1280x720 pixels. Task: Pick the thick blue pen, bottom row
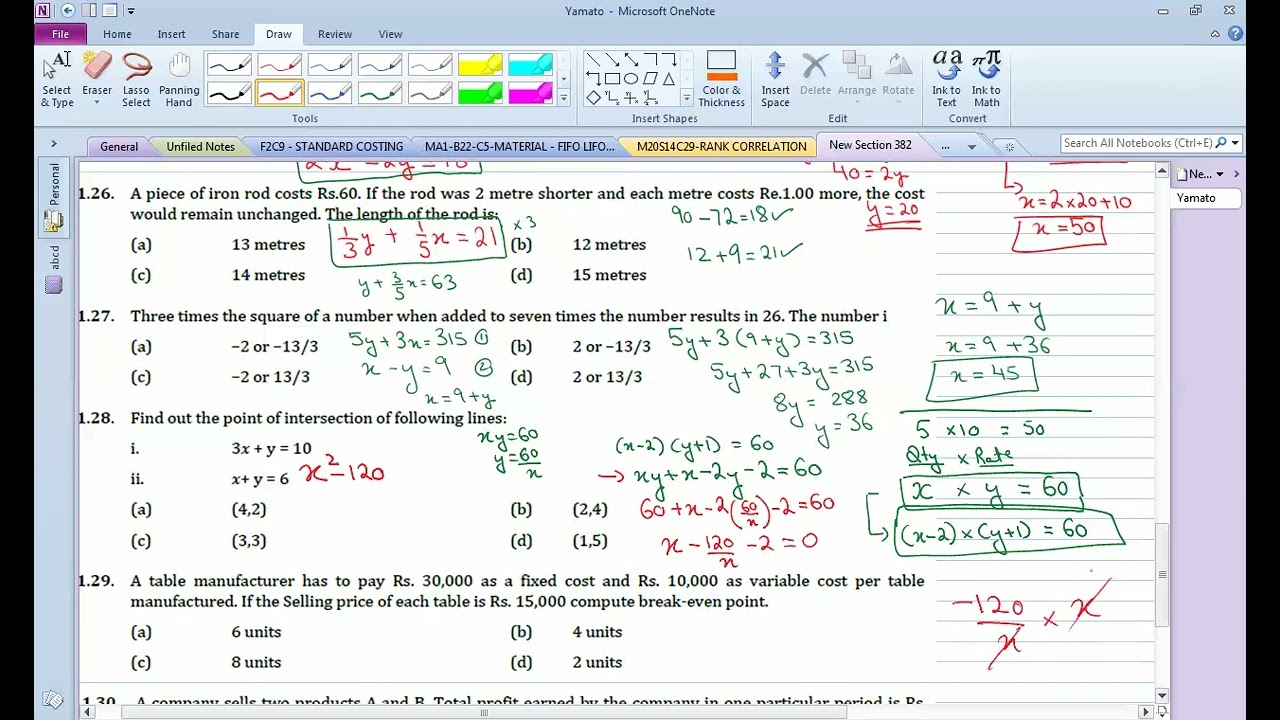click(x=329, y=94)
